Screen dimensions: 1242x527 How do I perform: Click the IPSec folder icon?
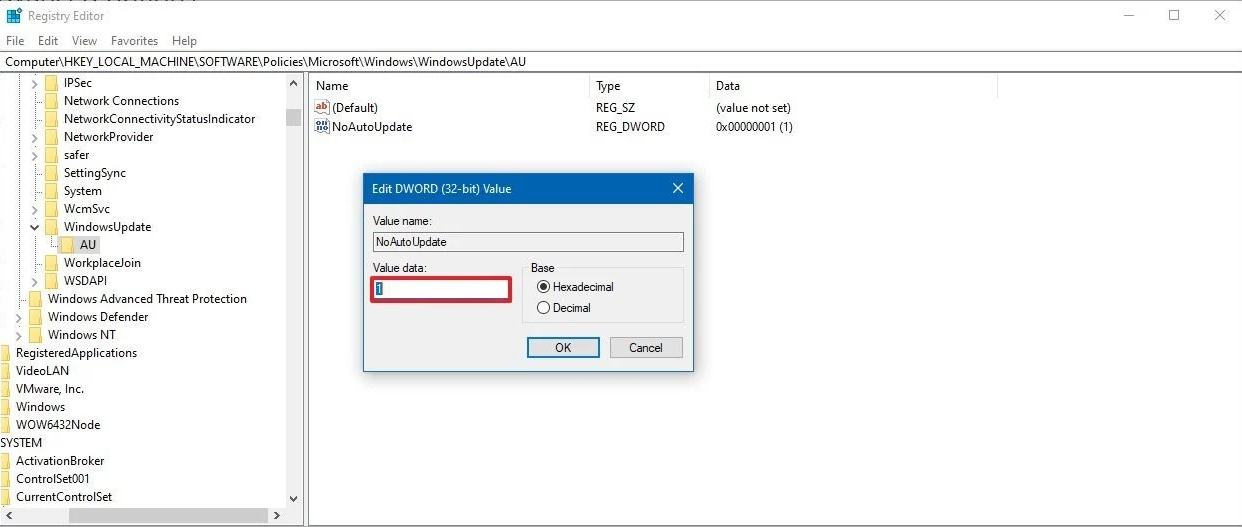pyautogui.click(x=52, y=83)
